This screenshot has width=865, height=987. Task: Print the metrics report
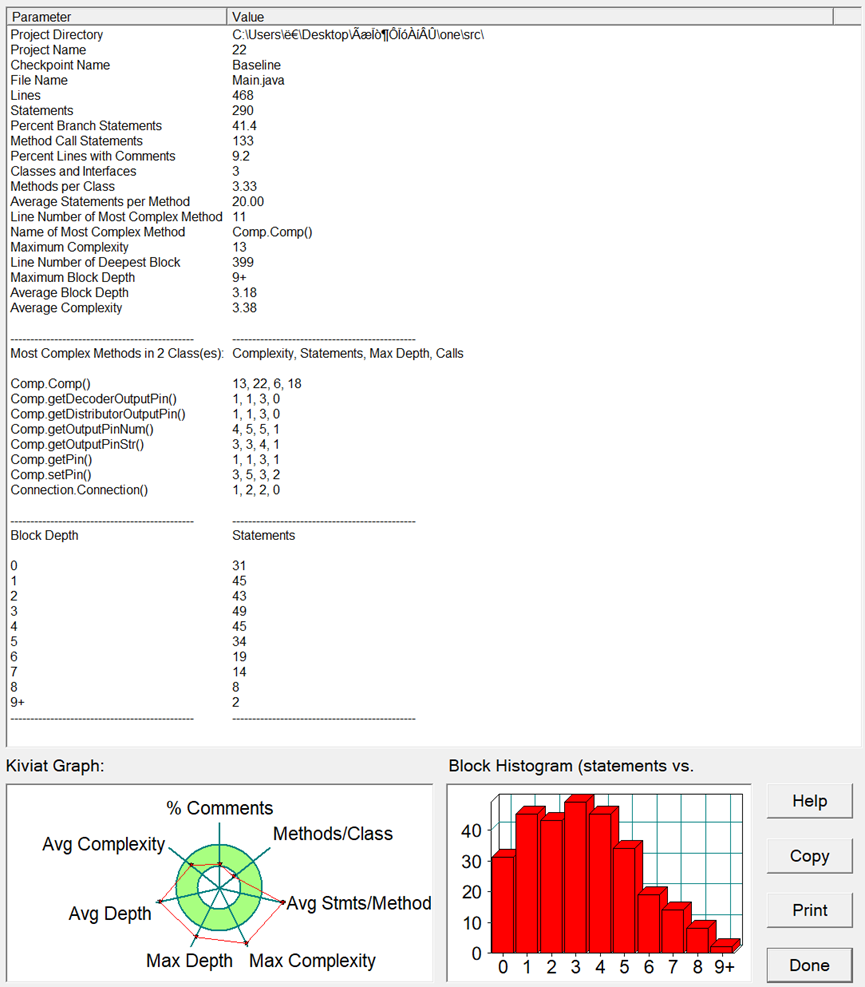coord(810,910)
